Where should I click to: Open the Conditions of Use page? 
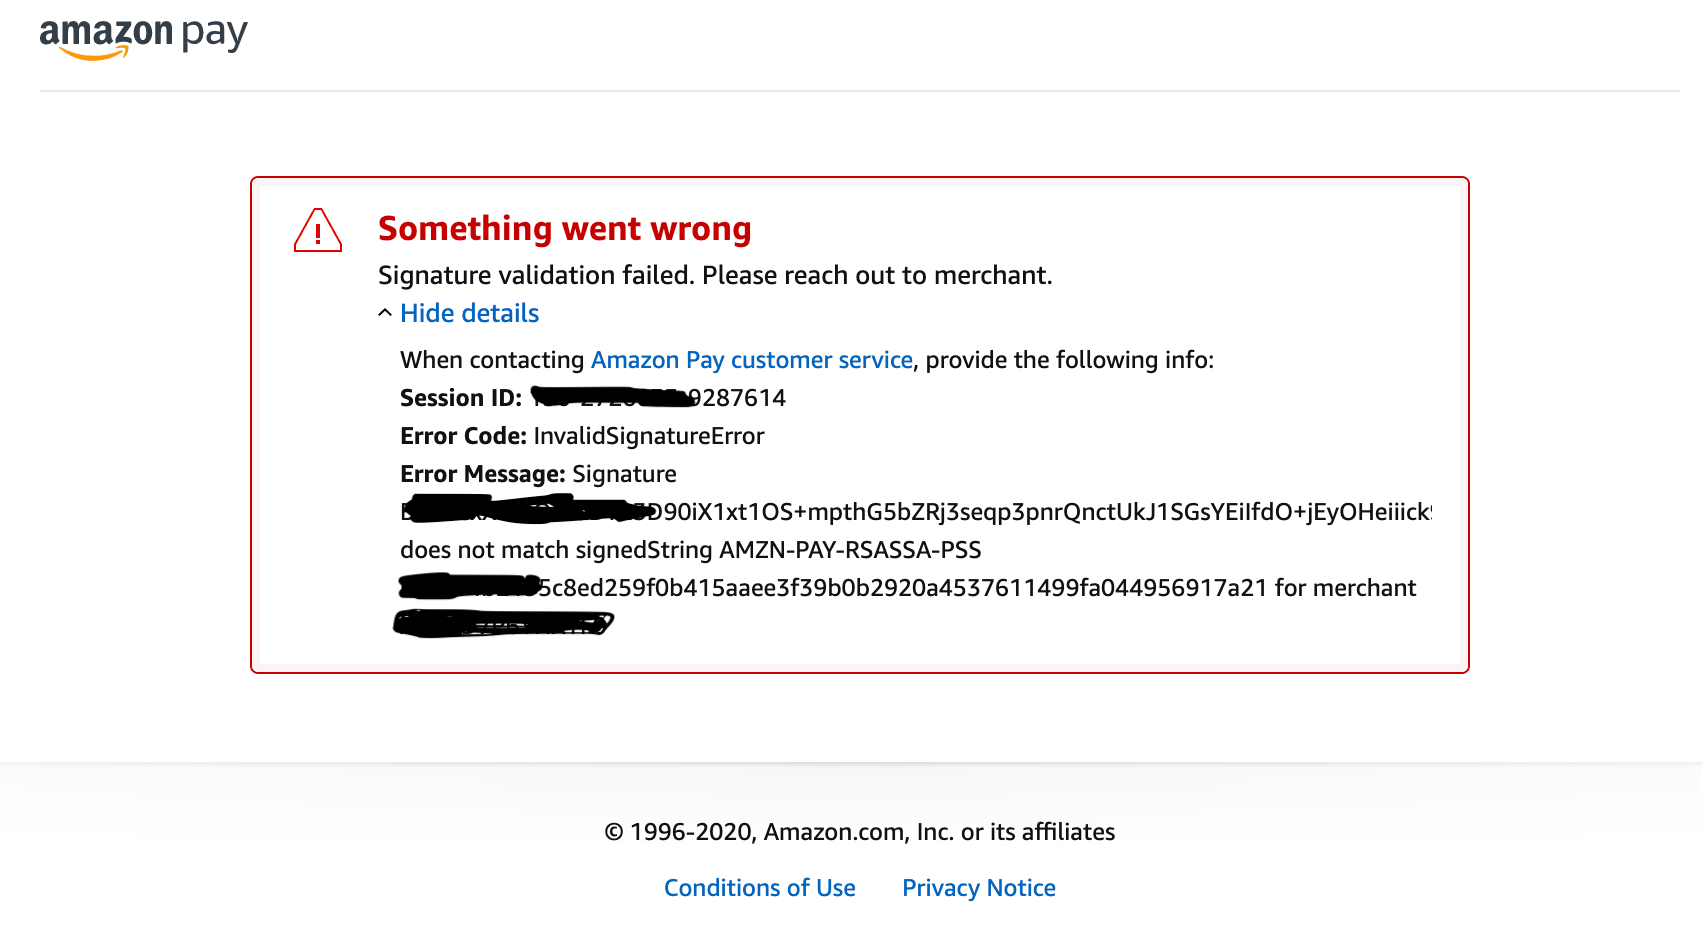[759, 888]
